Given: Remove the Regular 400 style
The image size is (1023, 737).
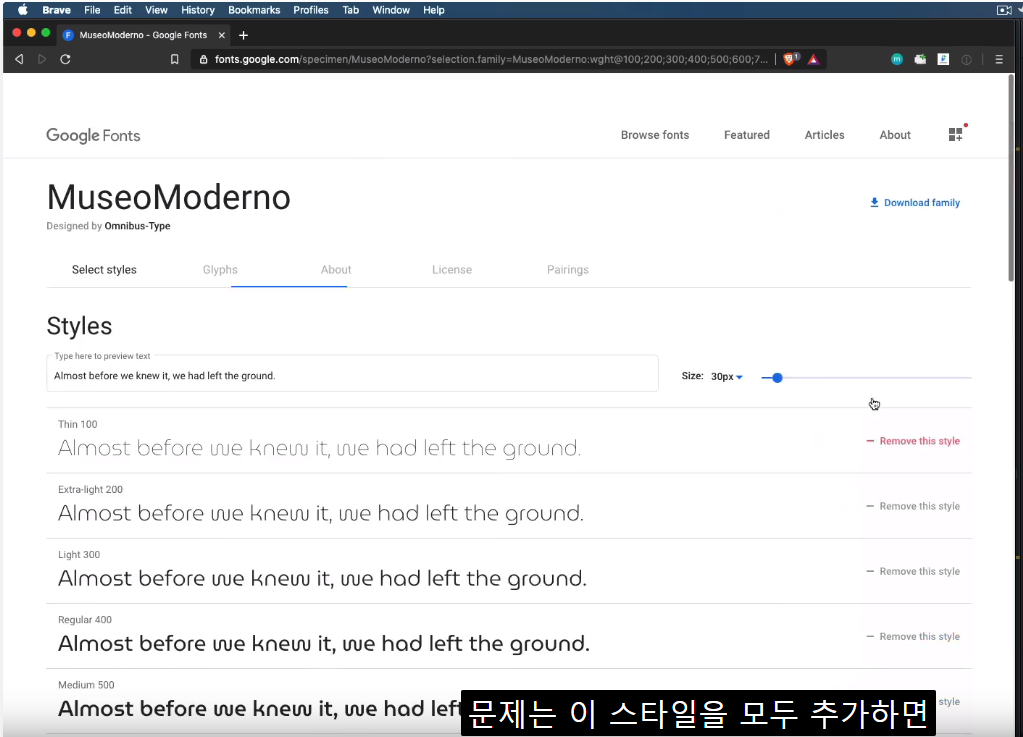Looking at the screenshot, I should (x=913, y=637).
